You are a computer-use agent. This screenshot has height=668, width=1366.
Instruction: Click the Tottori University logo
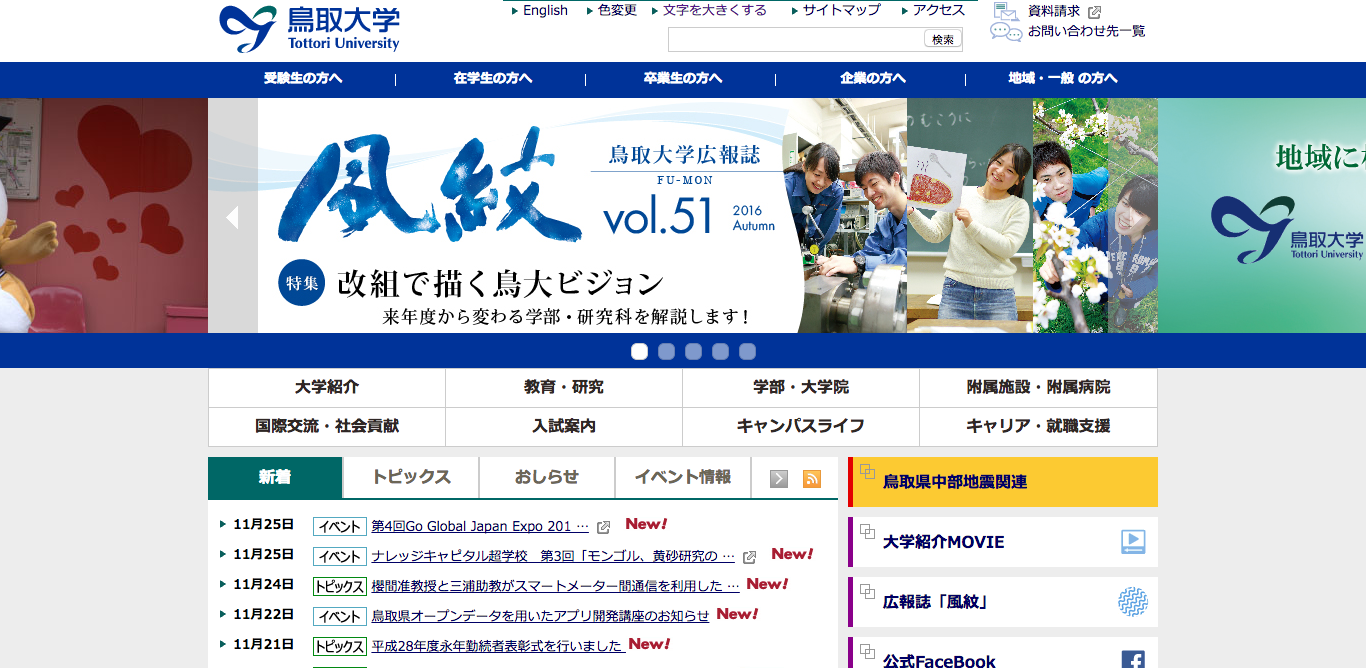click(x=309, y=29)
